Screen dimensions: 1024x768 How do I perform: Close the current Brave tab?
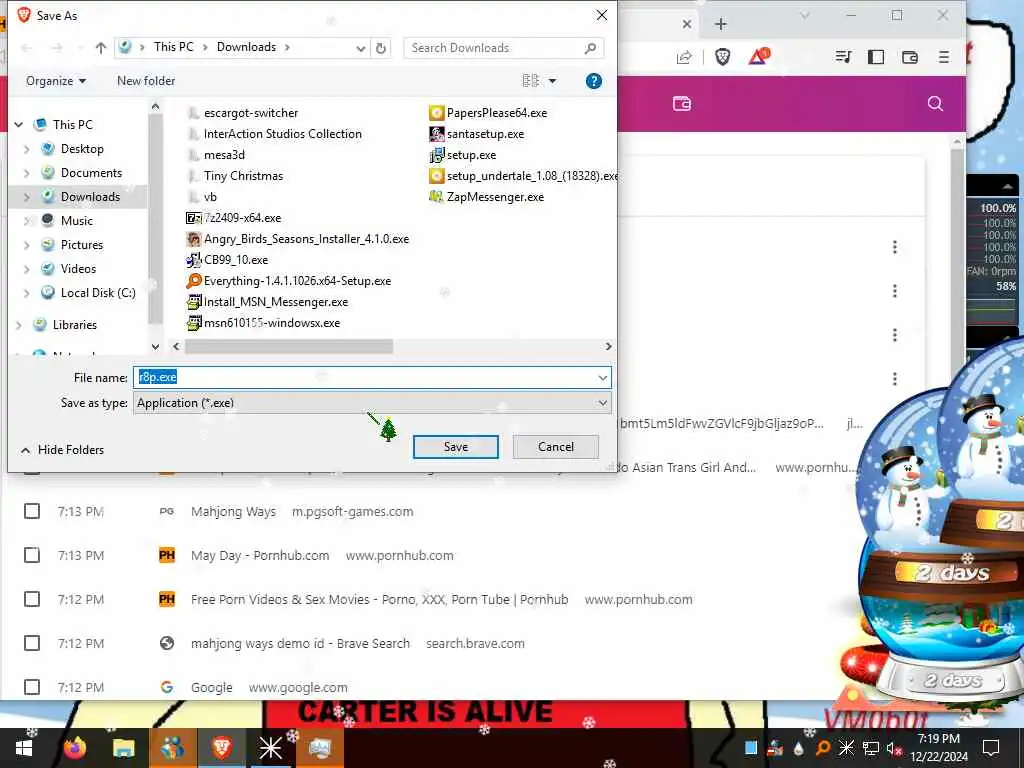click(x=687, y=24)
